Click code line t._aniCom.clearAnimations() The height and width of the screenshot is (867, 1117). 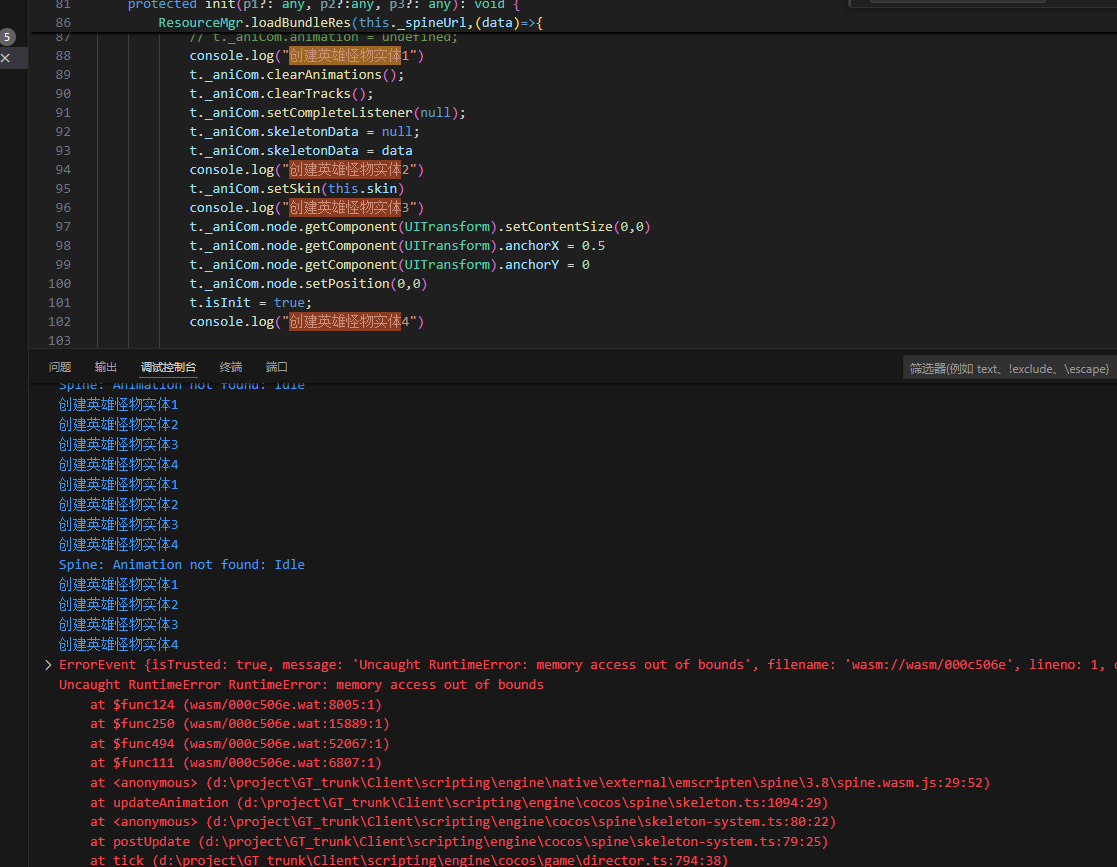pyautogui.click(x=296, y=75)
